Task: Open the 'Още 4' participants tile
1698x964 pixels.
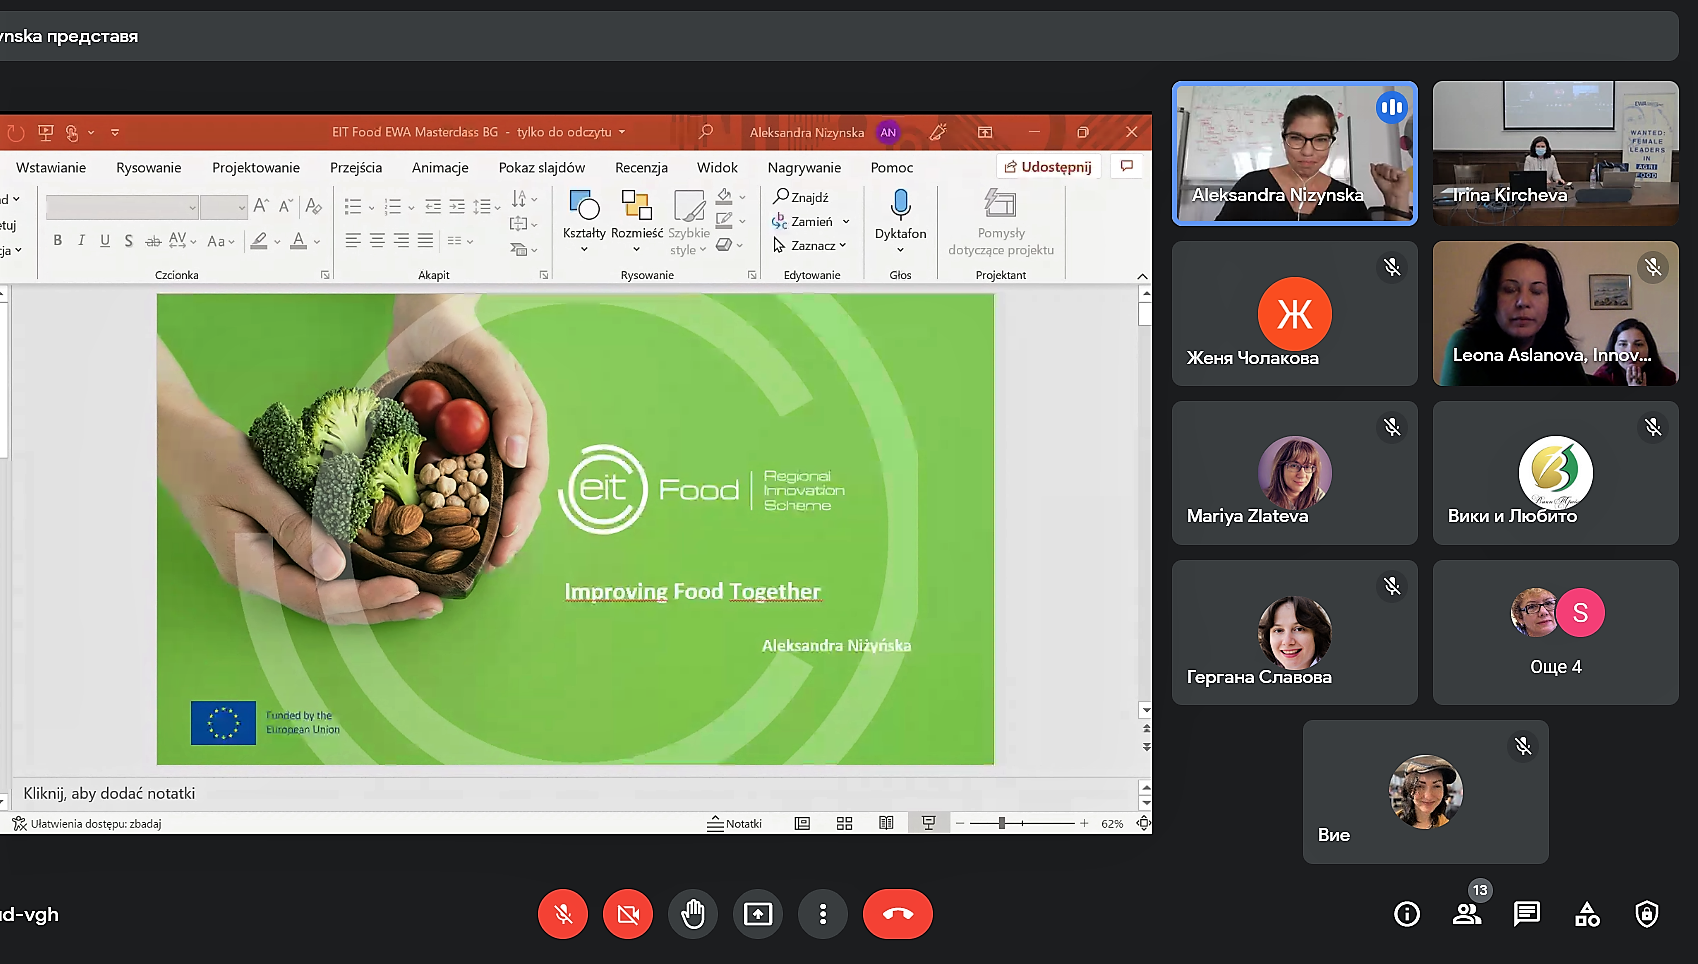Action: point(1556,632)
